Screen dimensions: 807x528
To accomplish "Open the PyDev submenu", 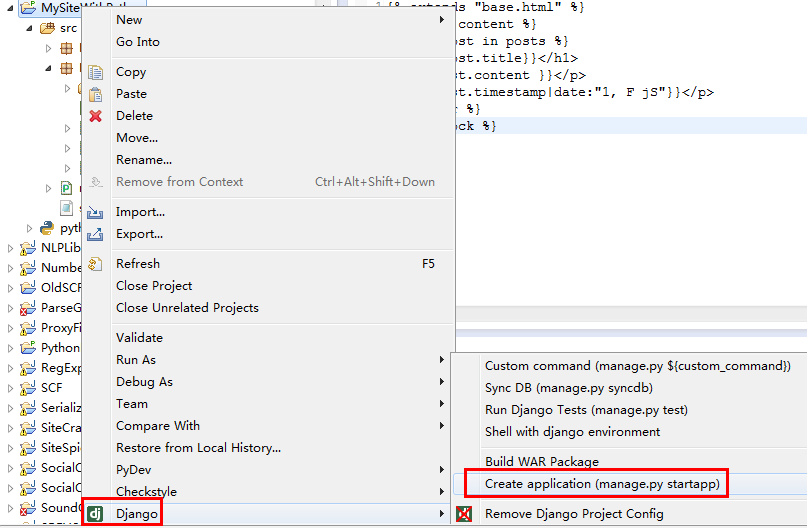I will pyautogui.click(x=134, y=470).
